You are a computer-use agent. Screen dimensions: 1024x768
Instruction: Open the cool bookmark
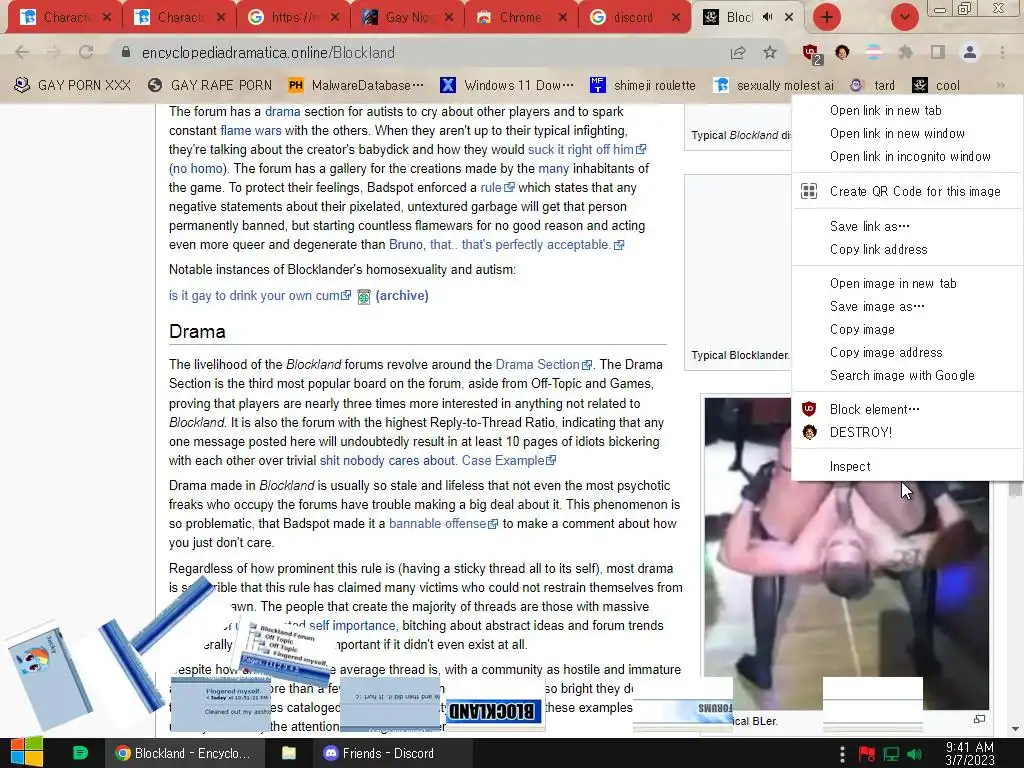(936, 85)
